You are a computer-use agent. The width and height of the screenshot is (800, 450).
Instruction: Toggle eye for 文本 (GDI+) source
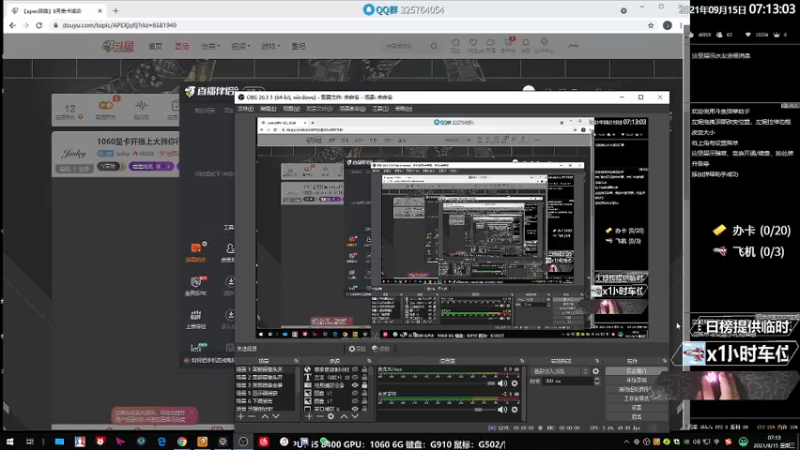(355, 378)
